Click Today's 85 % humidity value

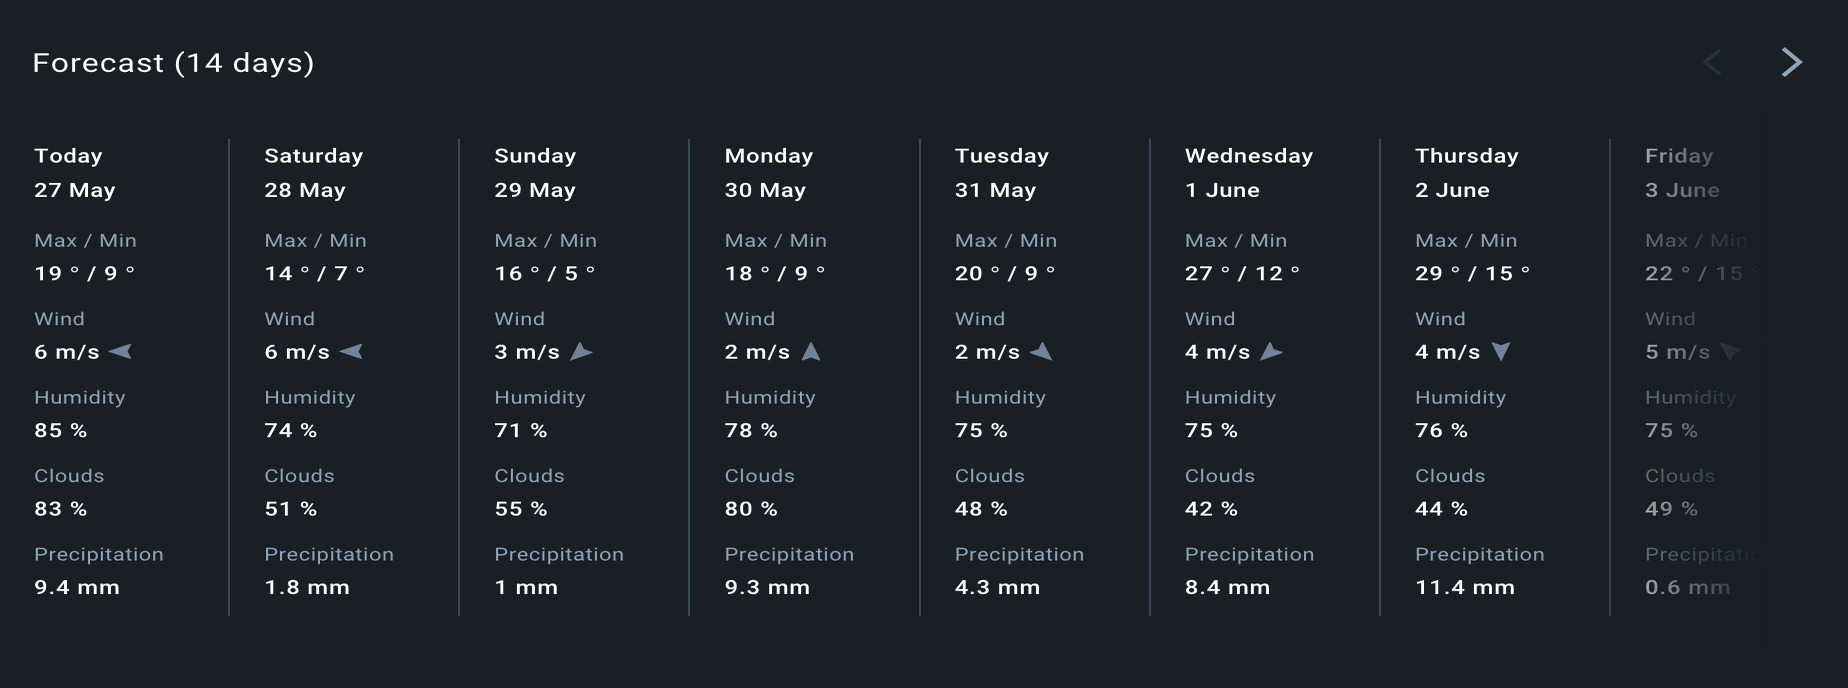61,431
